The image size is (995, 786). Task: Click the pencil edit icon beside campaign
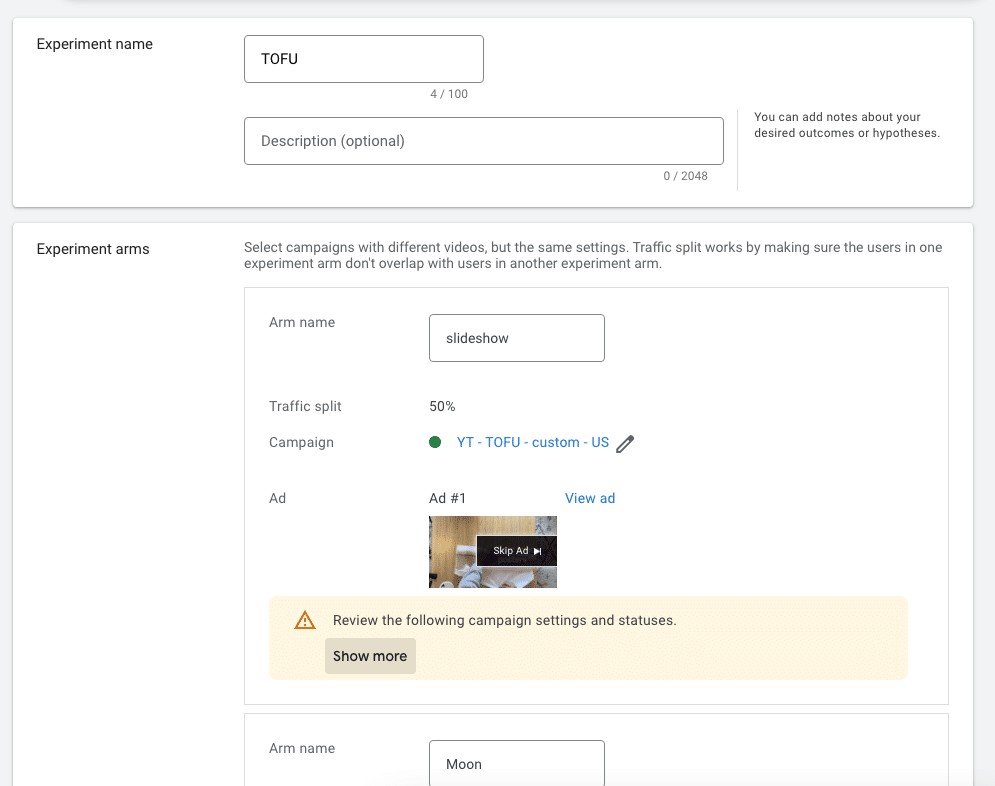[625, 443]
